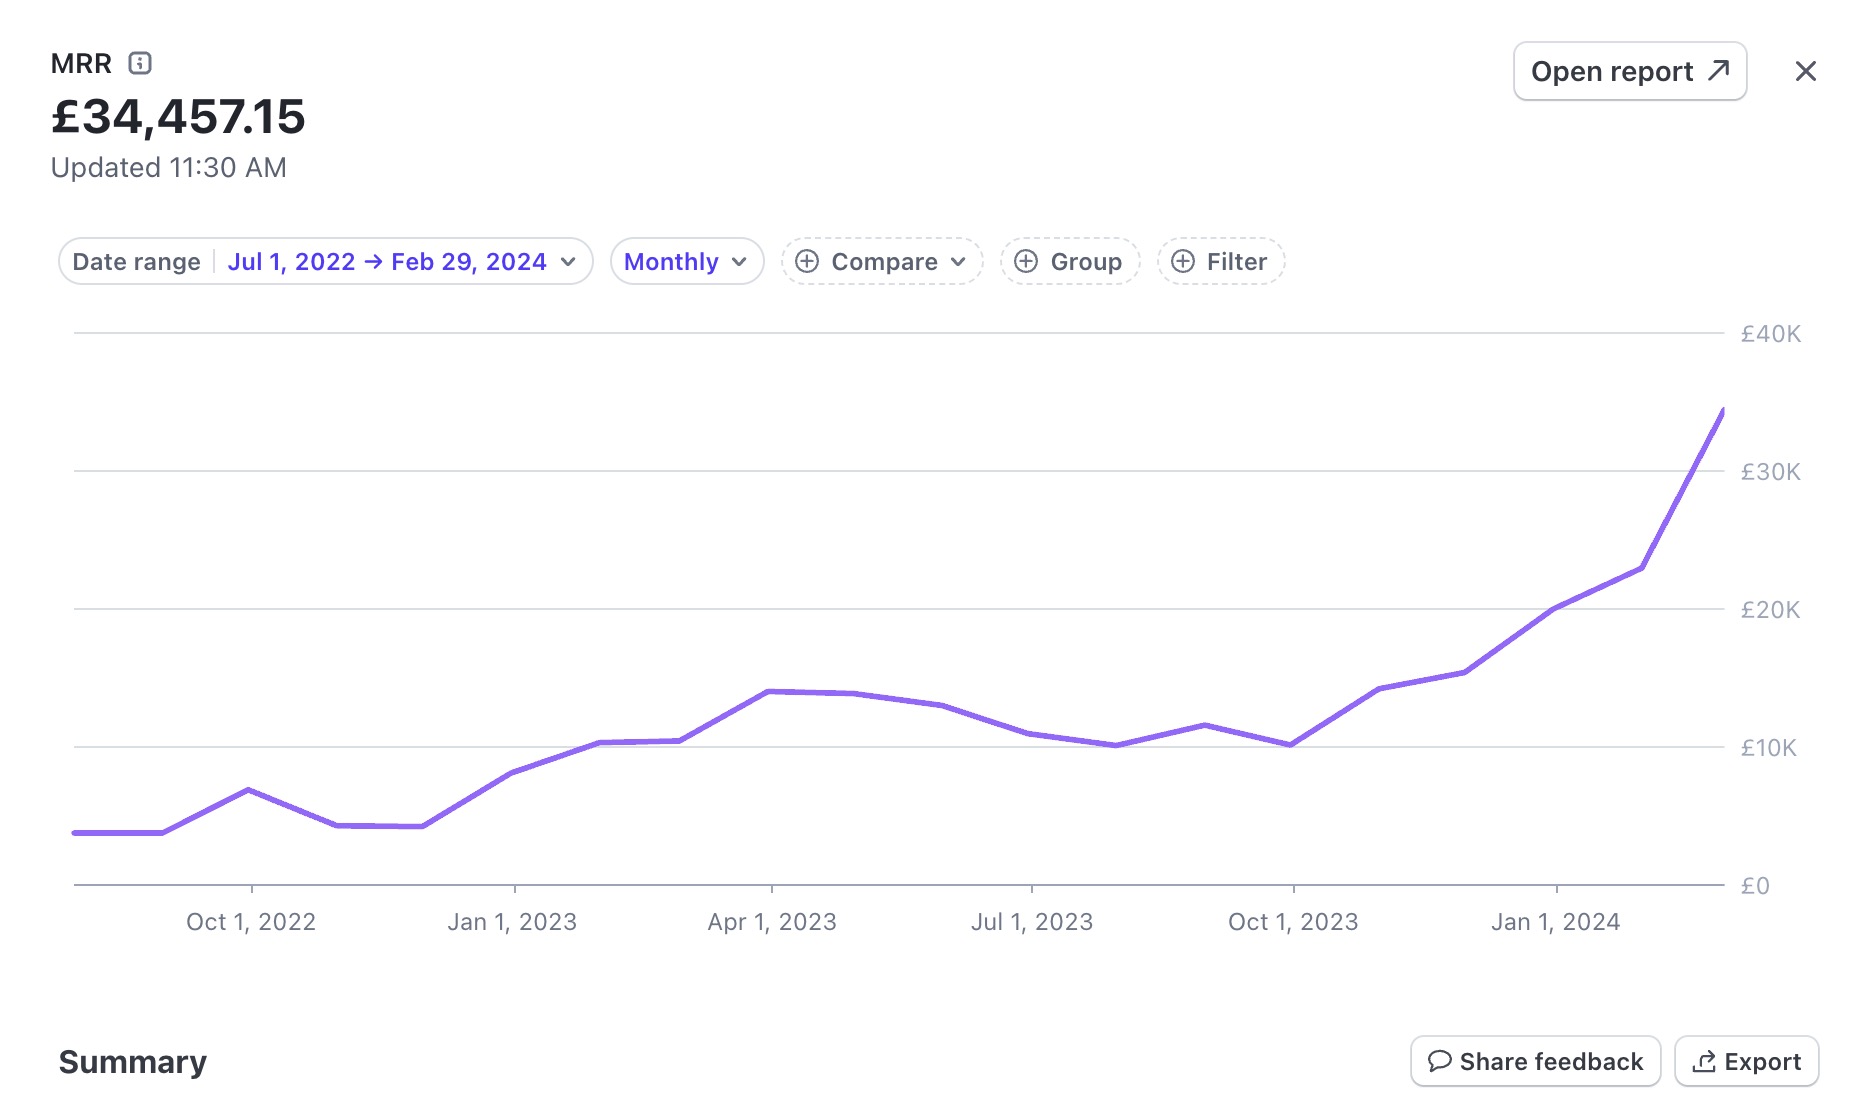Screen dimensions: 1870x1104
Task: Click the MRR info icon
Action: click(x=140, y=64)
